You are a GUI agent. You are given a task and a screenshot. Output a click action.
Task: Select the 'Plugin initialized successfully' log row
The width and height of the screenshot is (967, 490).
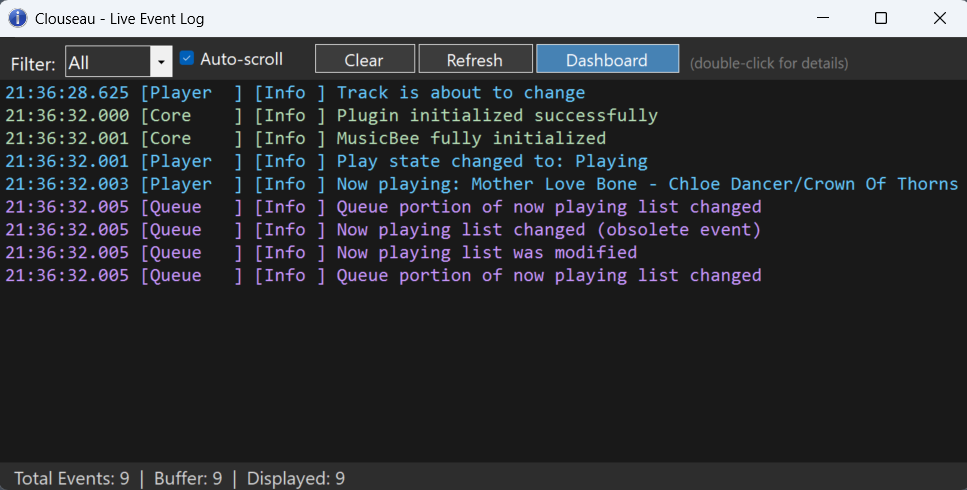[x=496, y=116]
